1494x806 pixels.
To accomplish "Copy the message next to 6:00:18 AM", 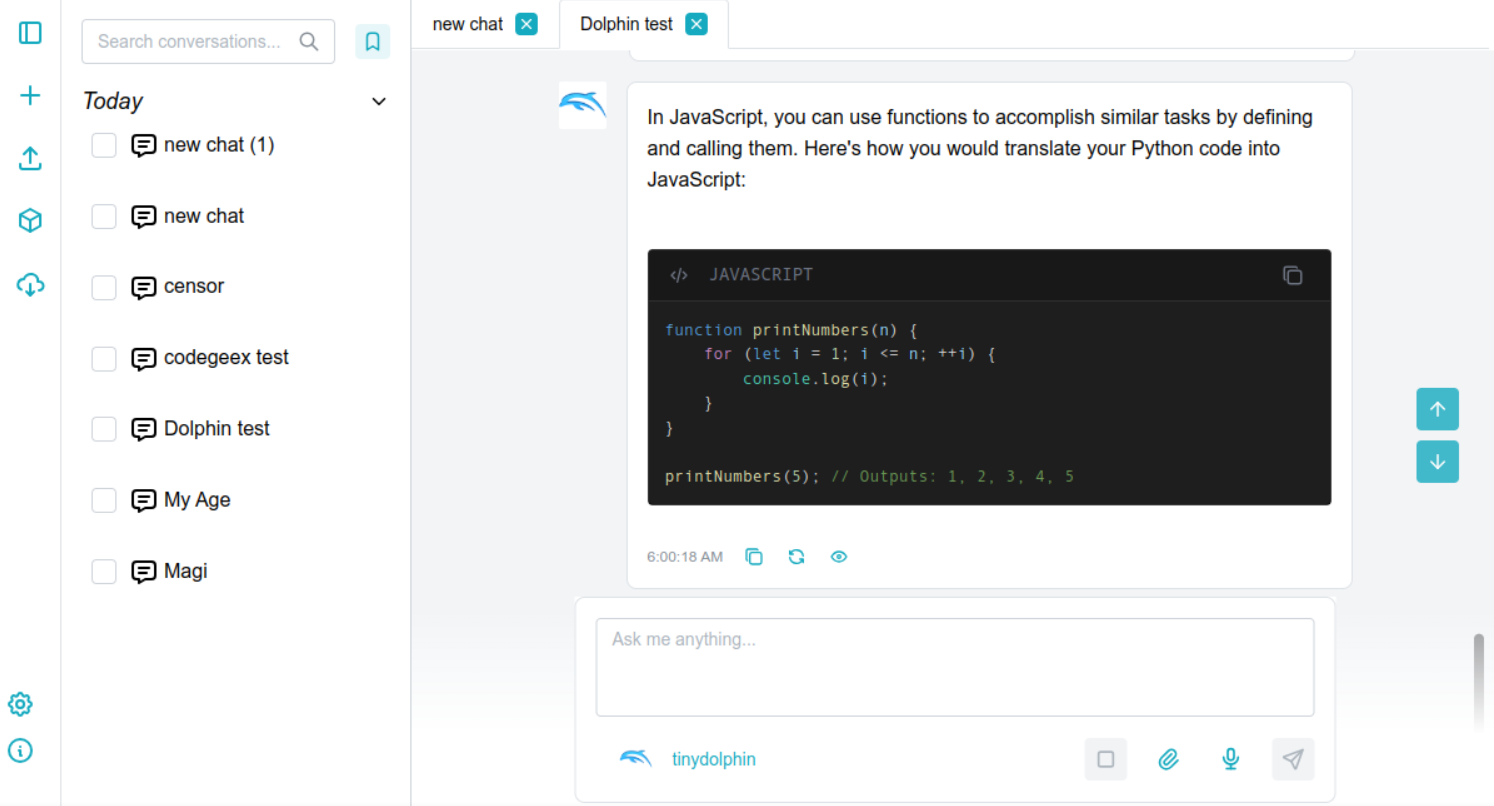I will click(x=754, y=557).
